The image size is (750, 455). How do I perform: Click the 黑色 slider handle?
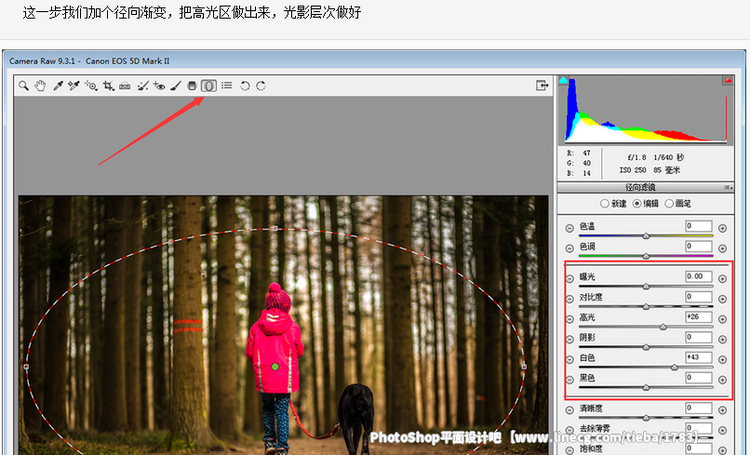[x=646, y=388]
